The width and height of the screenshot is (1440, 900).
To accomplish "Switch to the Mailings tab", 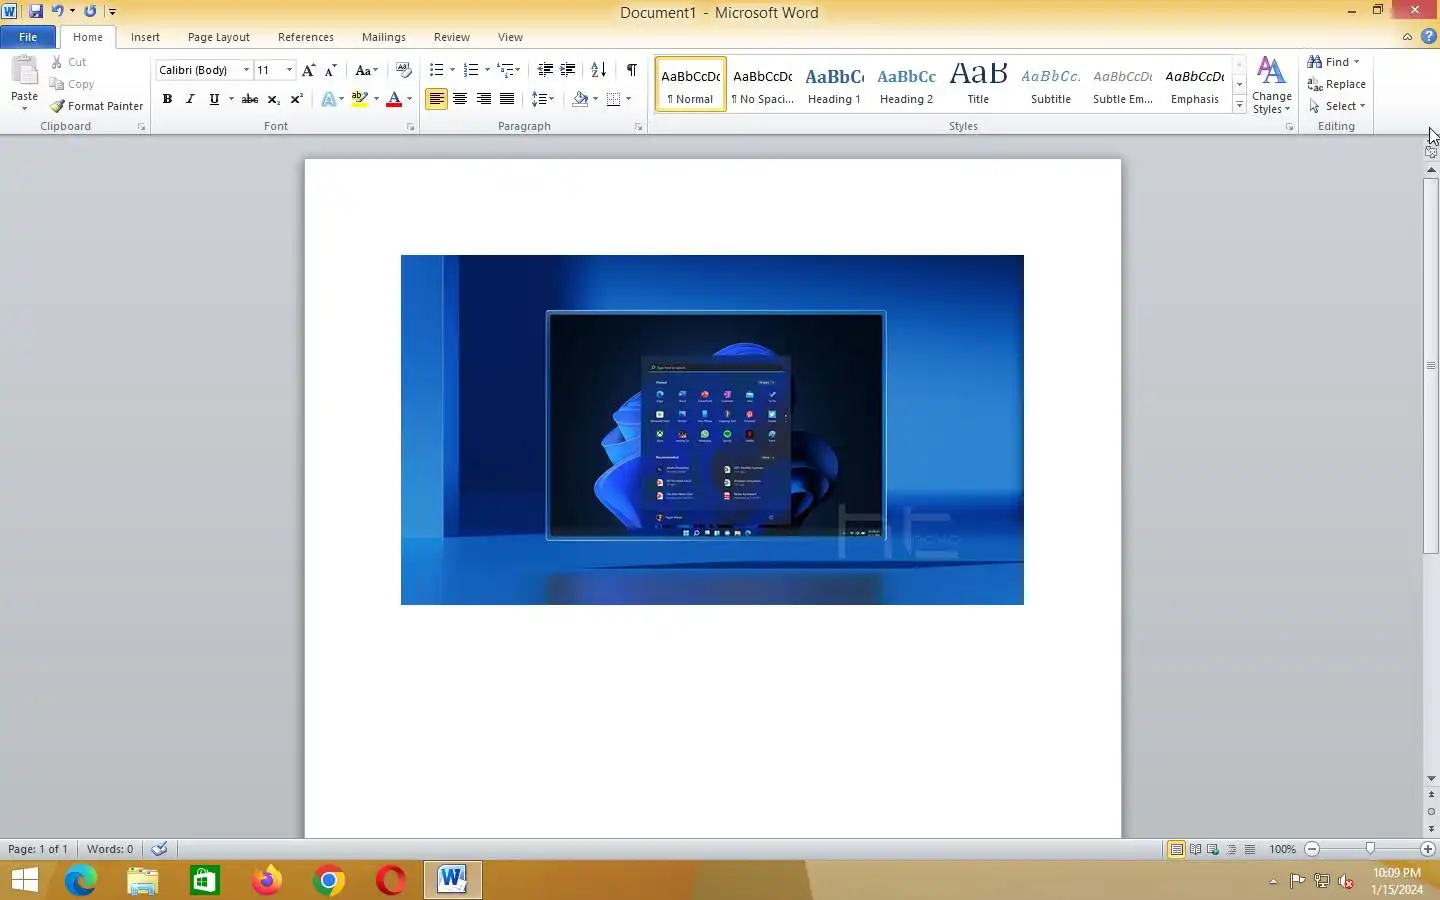I will (384, 37).
